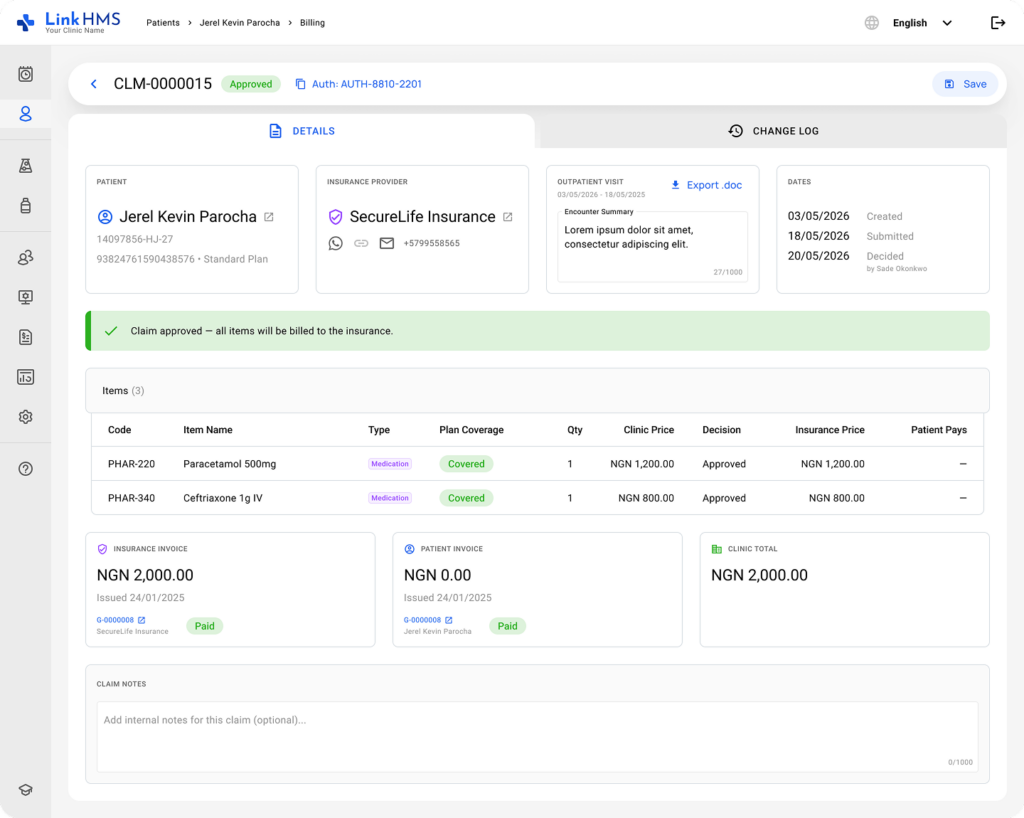Viewport: 1024px width, 818px height.
Task: Save the claim
Action: pyautogui.click(x=965, y=84)
